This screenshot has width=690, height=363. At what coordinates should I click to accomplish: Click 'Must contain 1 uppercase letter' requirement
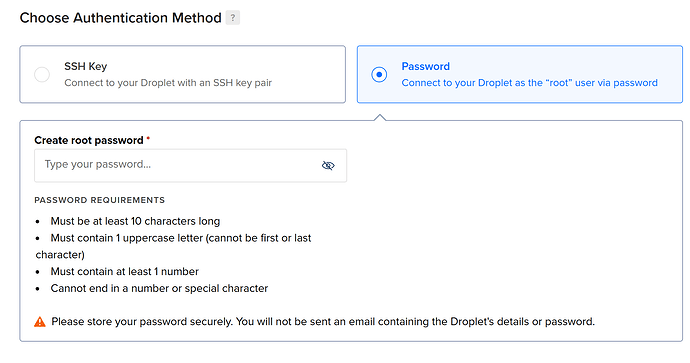[173, 246]
